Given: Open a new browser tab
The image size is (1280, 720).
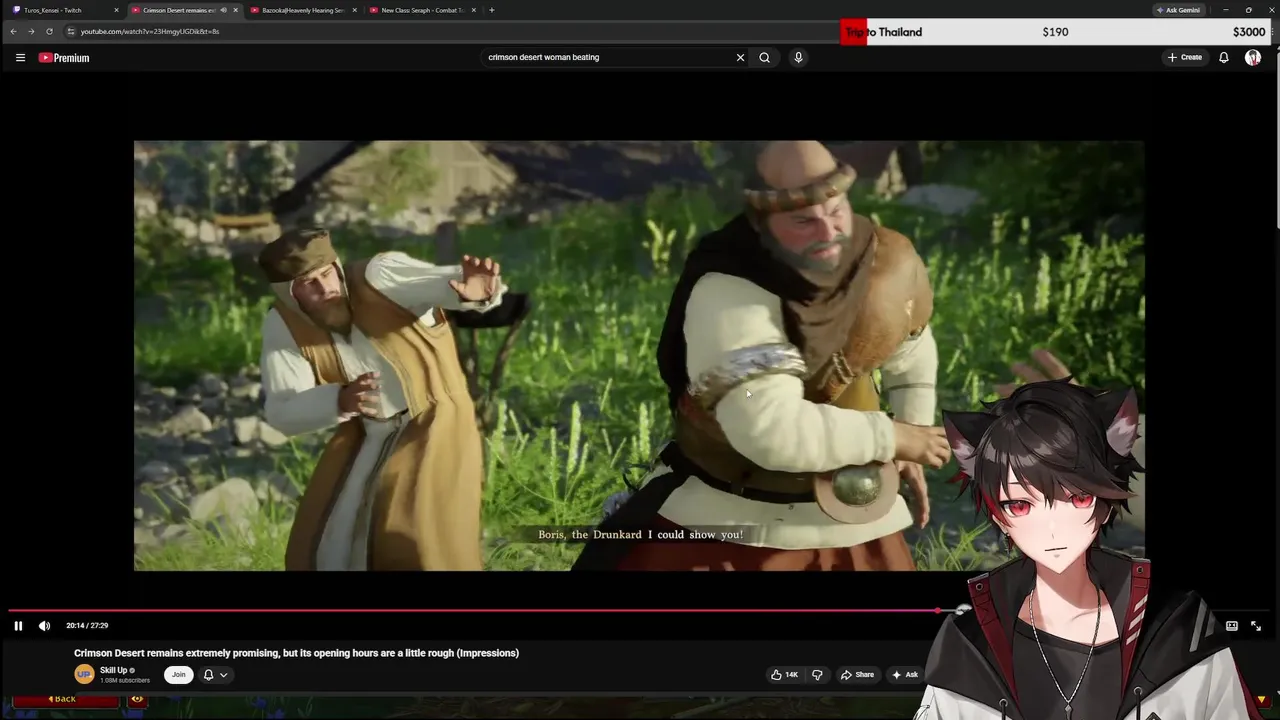Looking at the screenshot, I should (x=491, y=10).
